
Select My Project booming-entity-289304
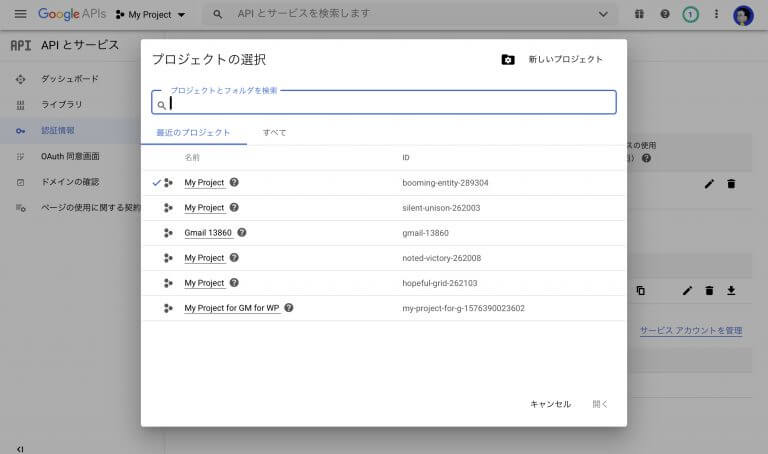[204, 183]
